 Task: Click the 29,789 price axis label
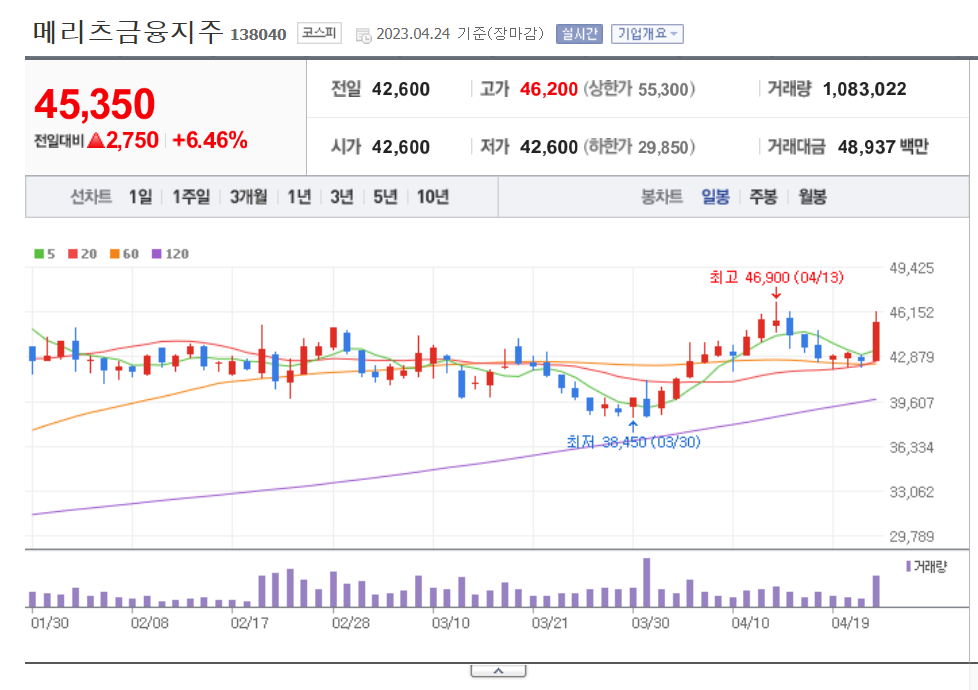911,537
